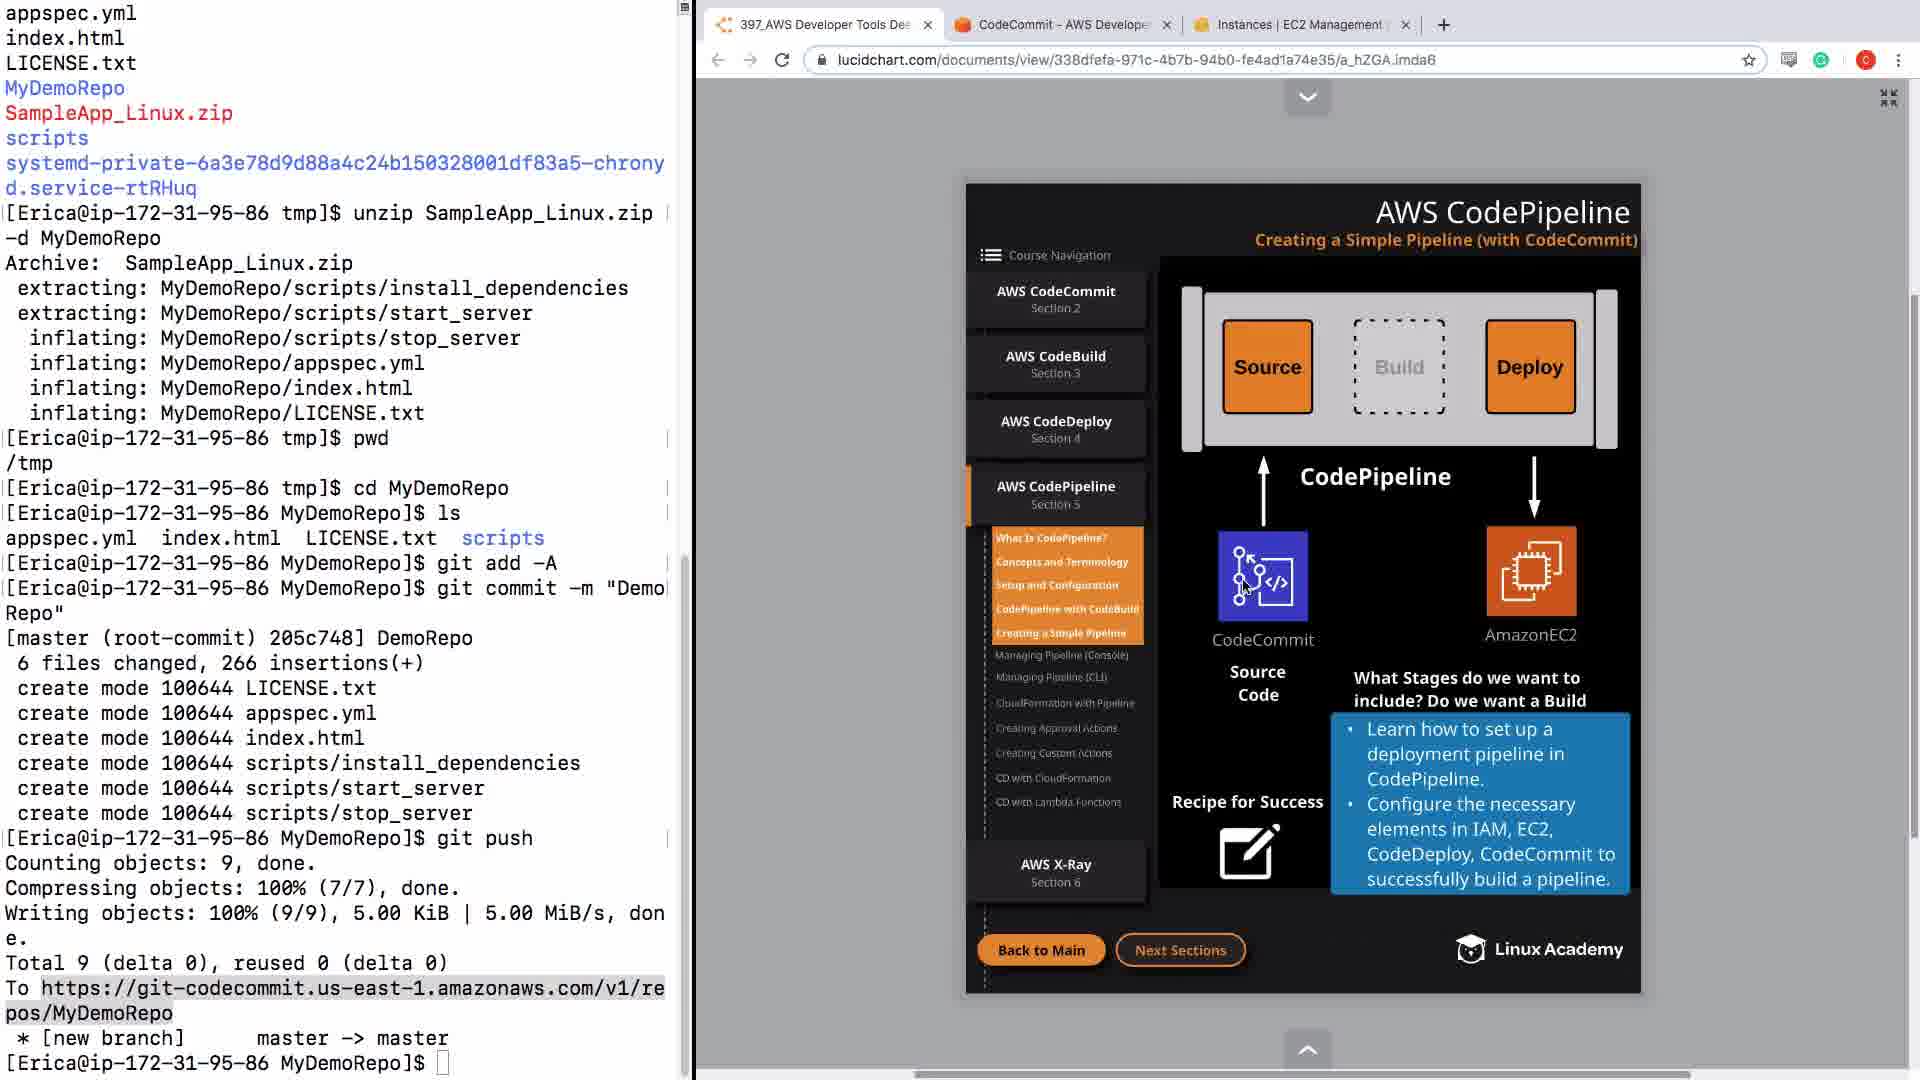This screenshot has height=1080, width=1920.
Task: Open the AWS CodeDeploy Section 4 item
Action: pos(1055,429)
